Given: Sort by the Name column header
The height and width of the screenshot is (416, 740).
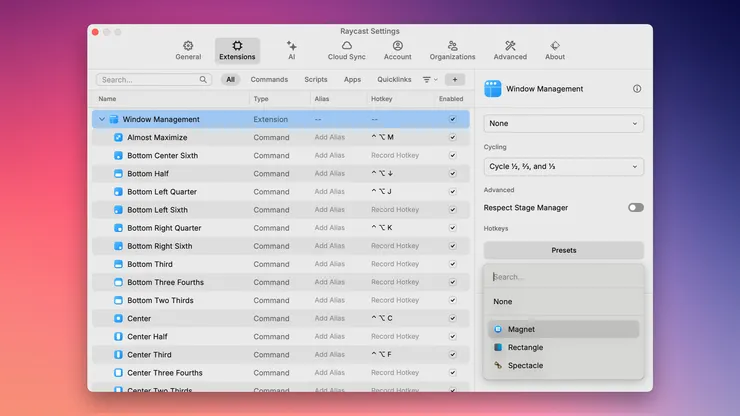Looking at the screenshot, I should pyautogui.click(x=107, y=99).
